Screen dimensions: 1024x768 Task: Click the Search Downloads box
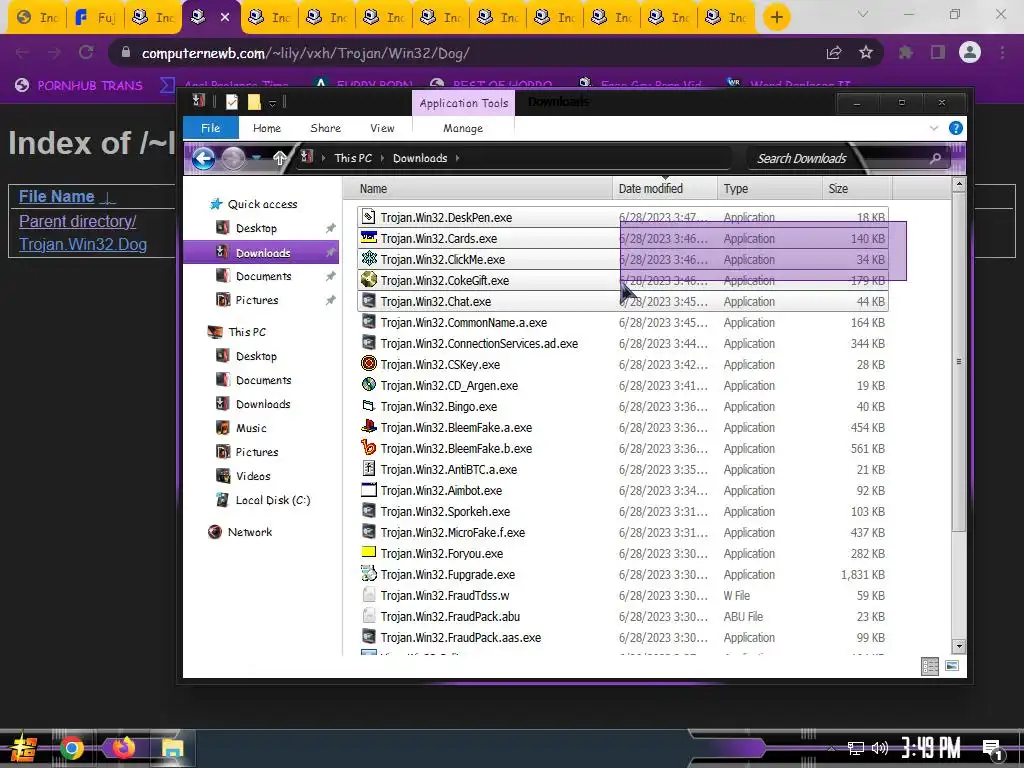click(x=846, y=158)
